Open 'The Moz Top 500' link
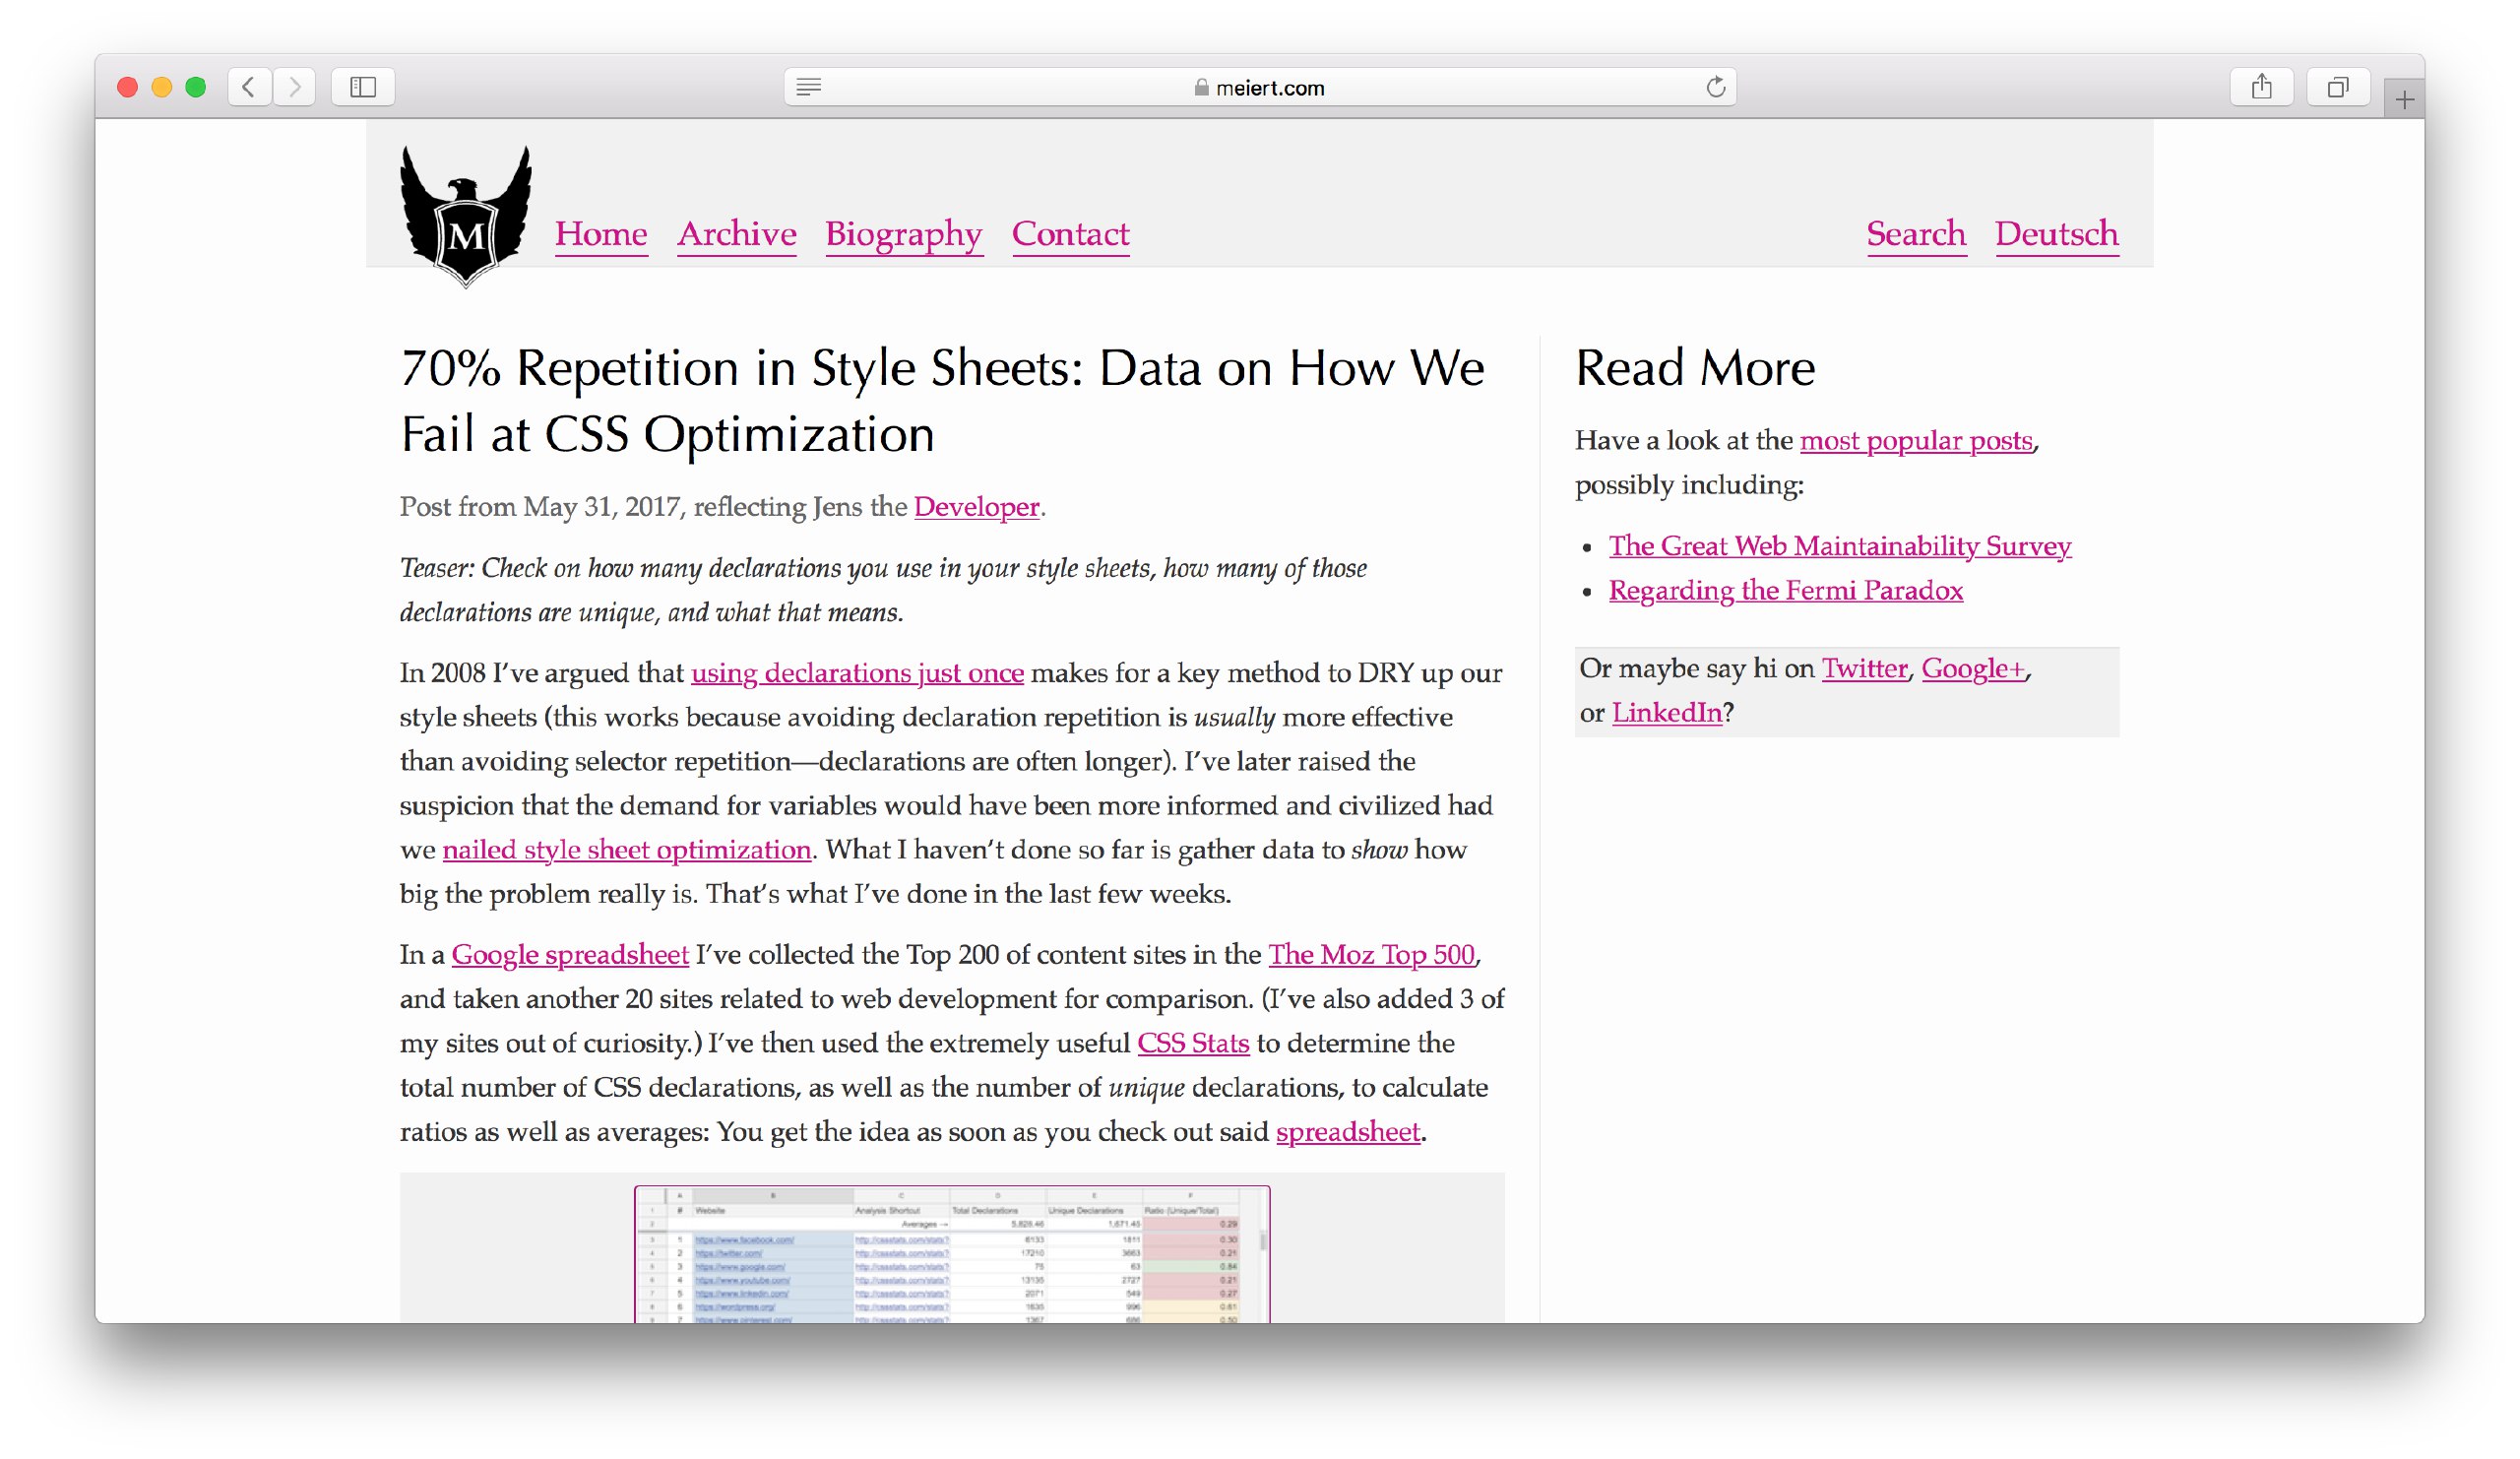The width and height of the screenshot is (2520, 1459). (x=1372, y=955)
